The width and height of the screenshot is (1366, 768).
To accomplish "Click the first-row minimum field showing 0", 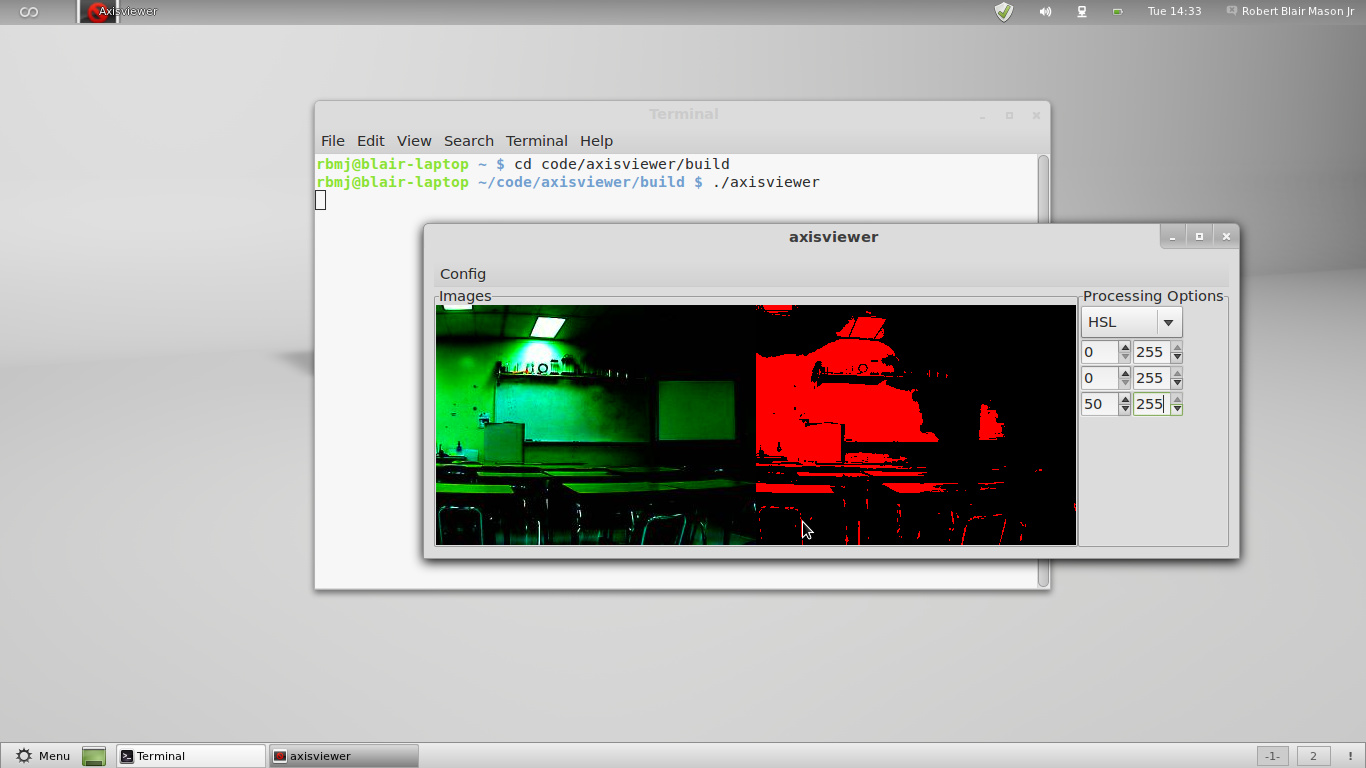I will tap(1099, 352).
